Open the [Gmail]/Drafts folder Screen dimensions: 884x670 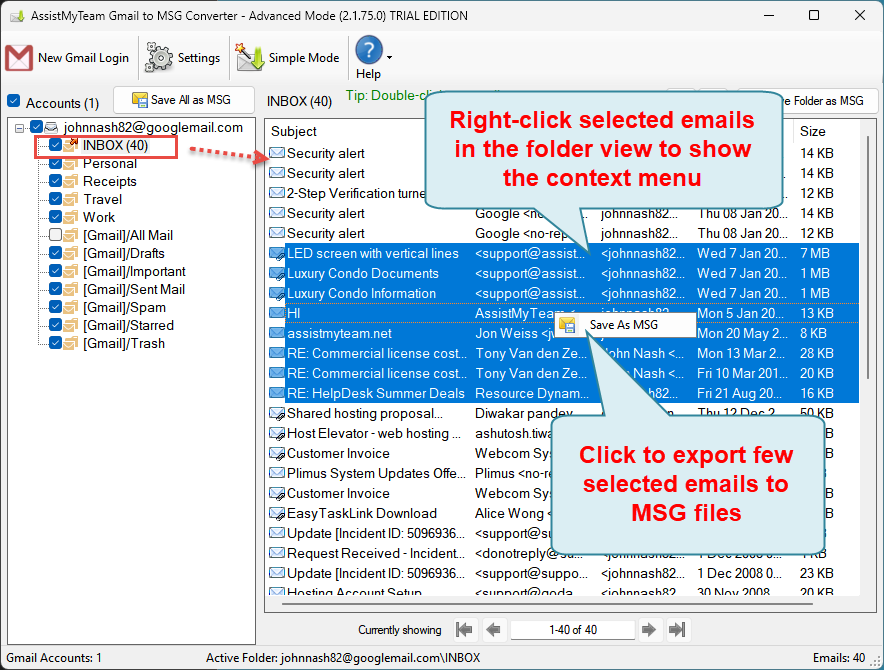pyautogui.click(x=124, y=254)
